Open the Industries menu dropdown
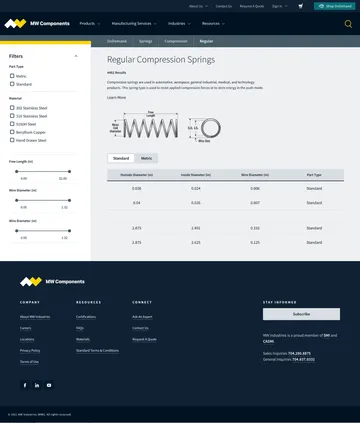The height and width of the screenshot is (423, 360). 179,24
